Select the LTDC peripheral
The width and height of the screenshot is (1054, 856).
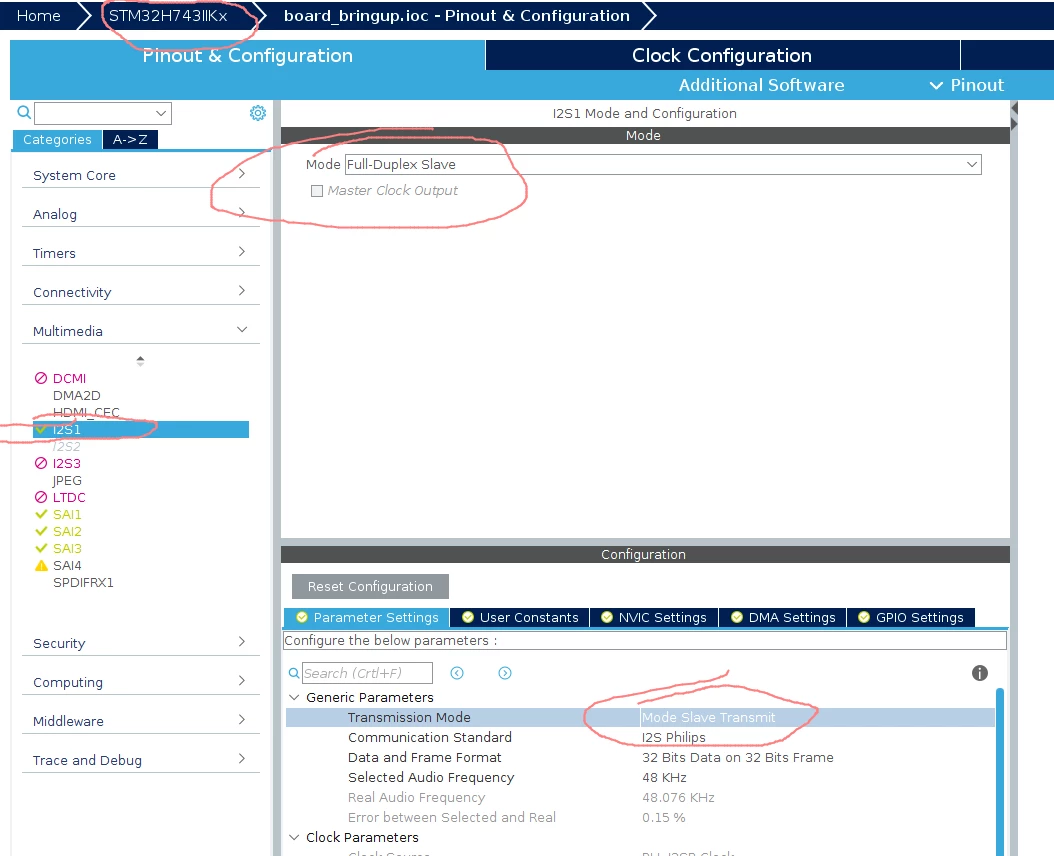[x=69, y=498]
